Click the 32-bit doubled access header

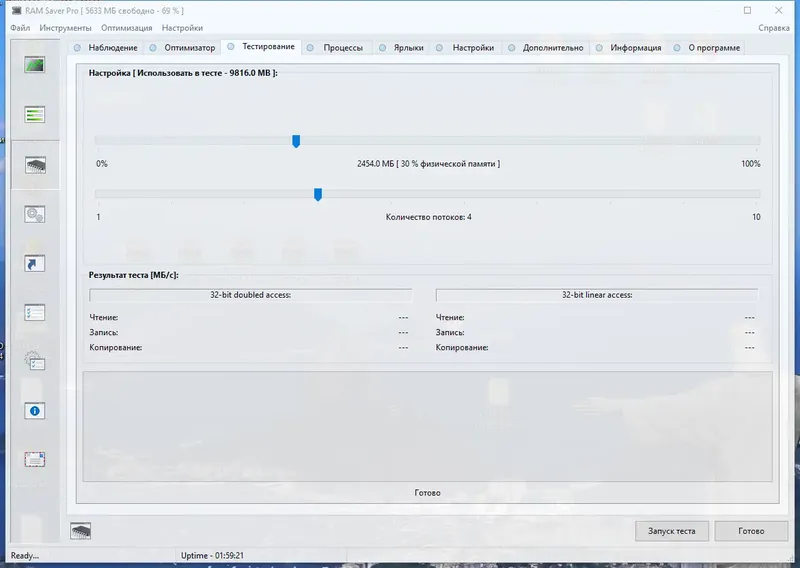click(x=251, y=295)
